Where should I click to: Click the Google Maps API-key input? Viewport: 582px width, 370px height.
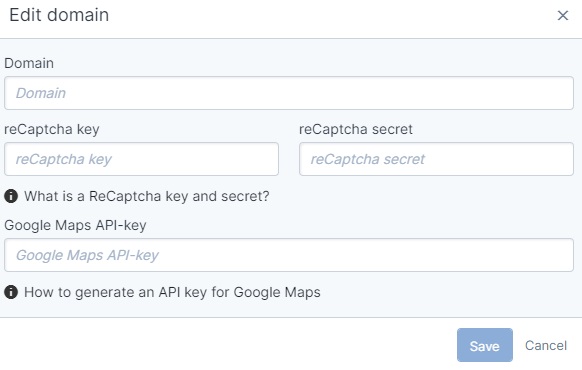coord(289,255)
